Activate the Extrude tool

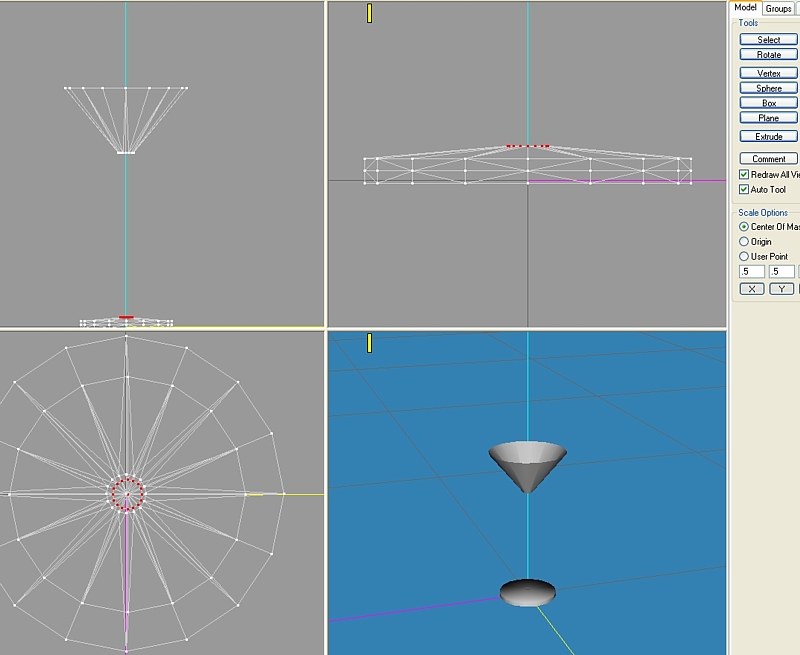[768, 136]
